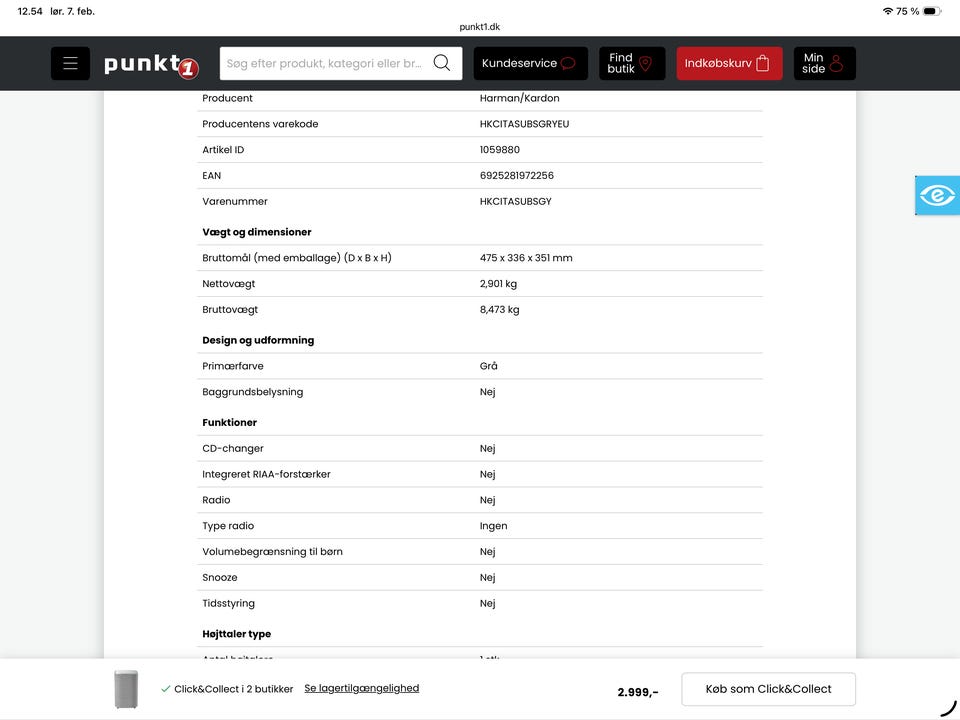Open Indkøbskurv shopping cart
Image resolution: width=960 pixels, height=720 pixels.
(729, 63)
